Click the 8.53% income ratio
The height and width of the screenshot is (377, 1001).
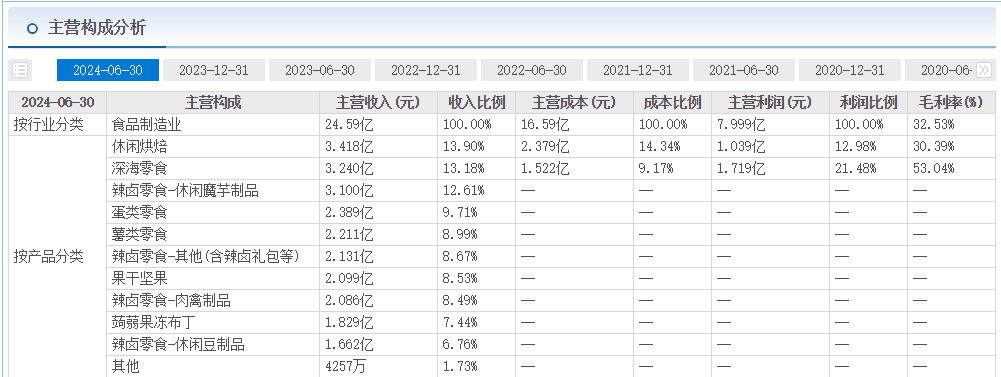pos(460,279)
